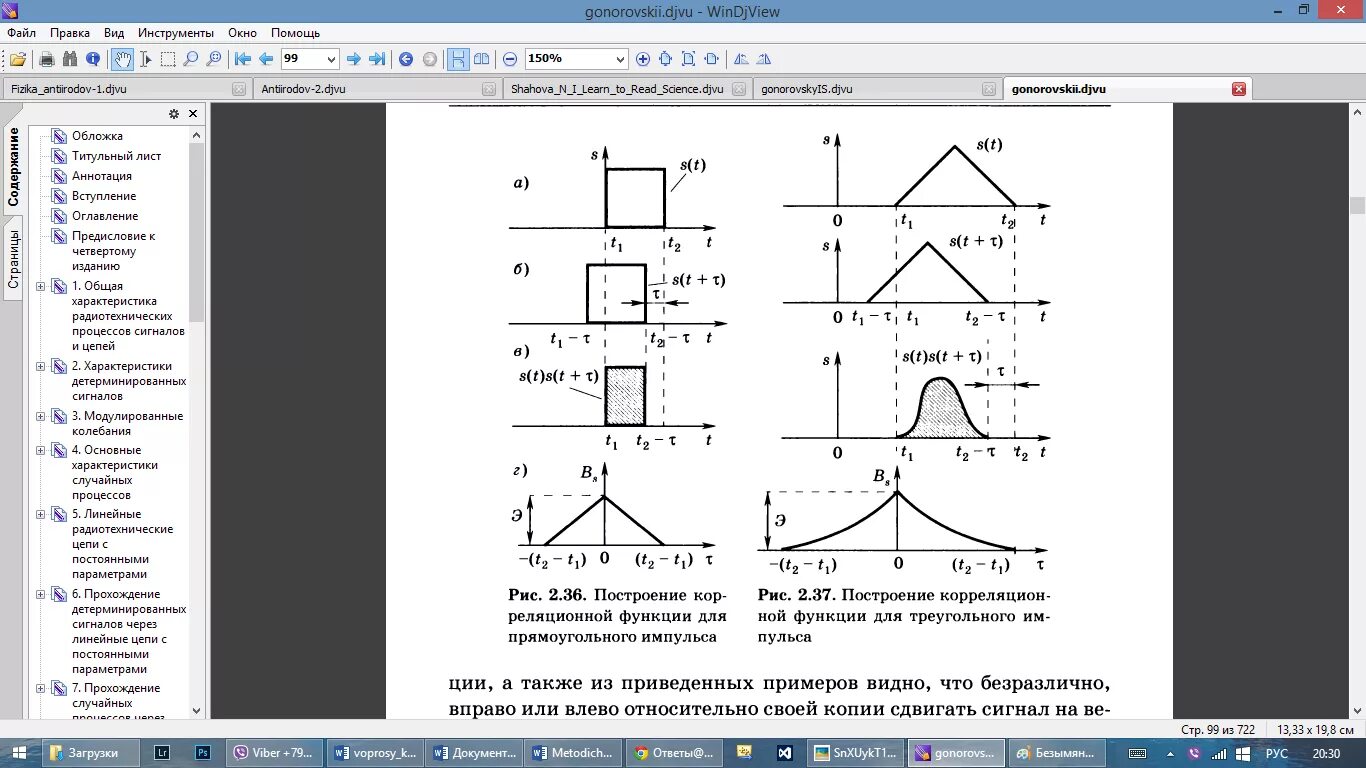Open the 150% zoom level dropdown
This screenshot has height=768, width=1366.
click(621, 59)
